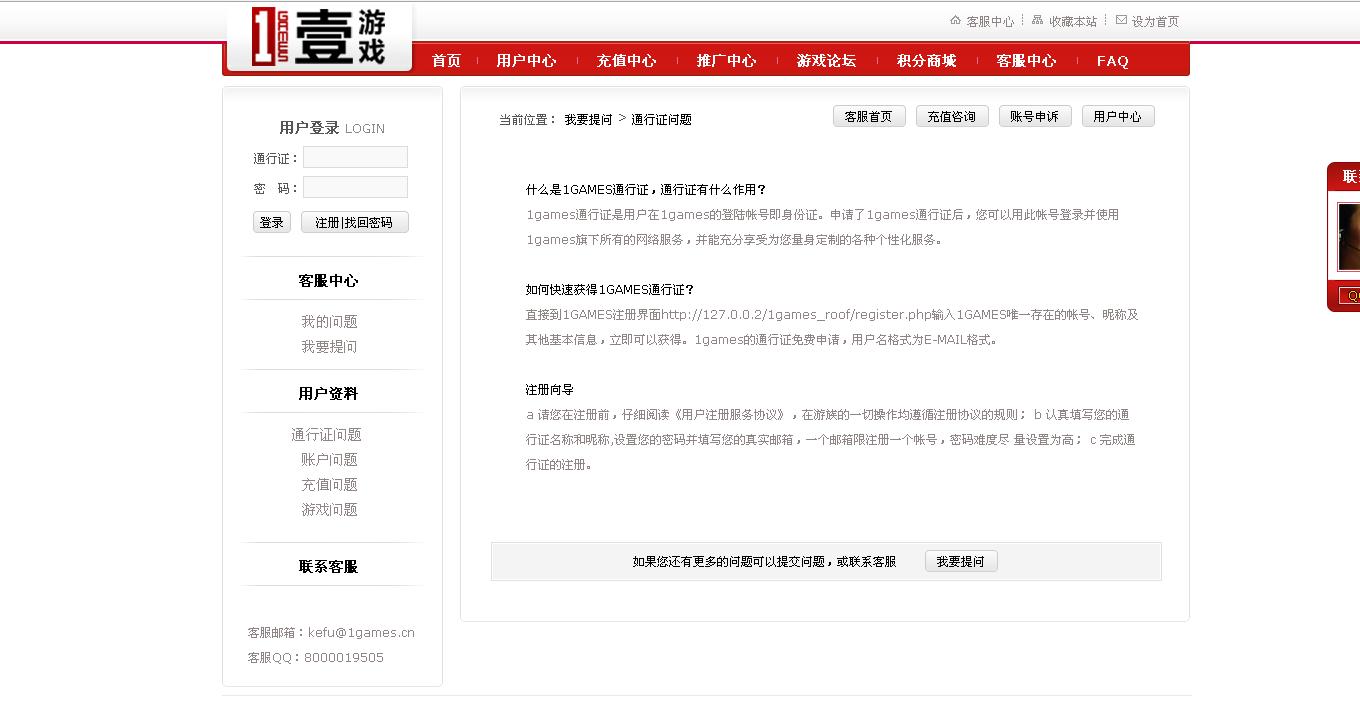
Task: Select 推广中心 in the red navigation
Action: point(727,60)
